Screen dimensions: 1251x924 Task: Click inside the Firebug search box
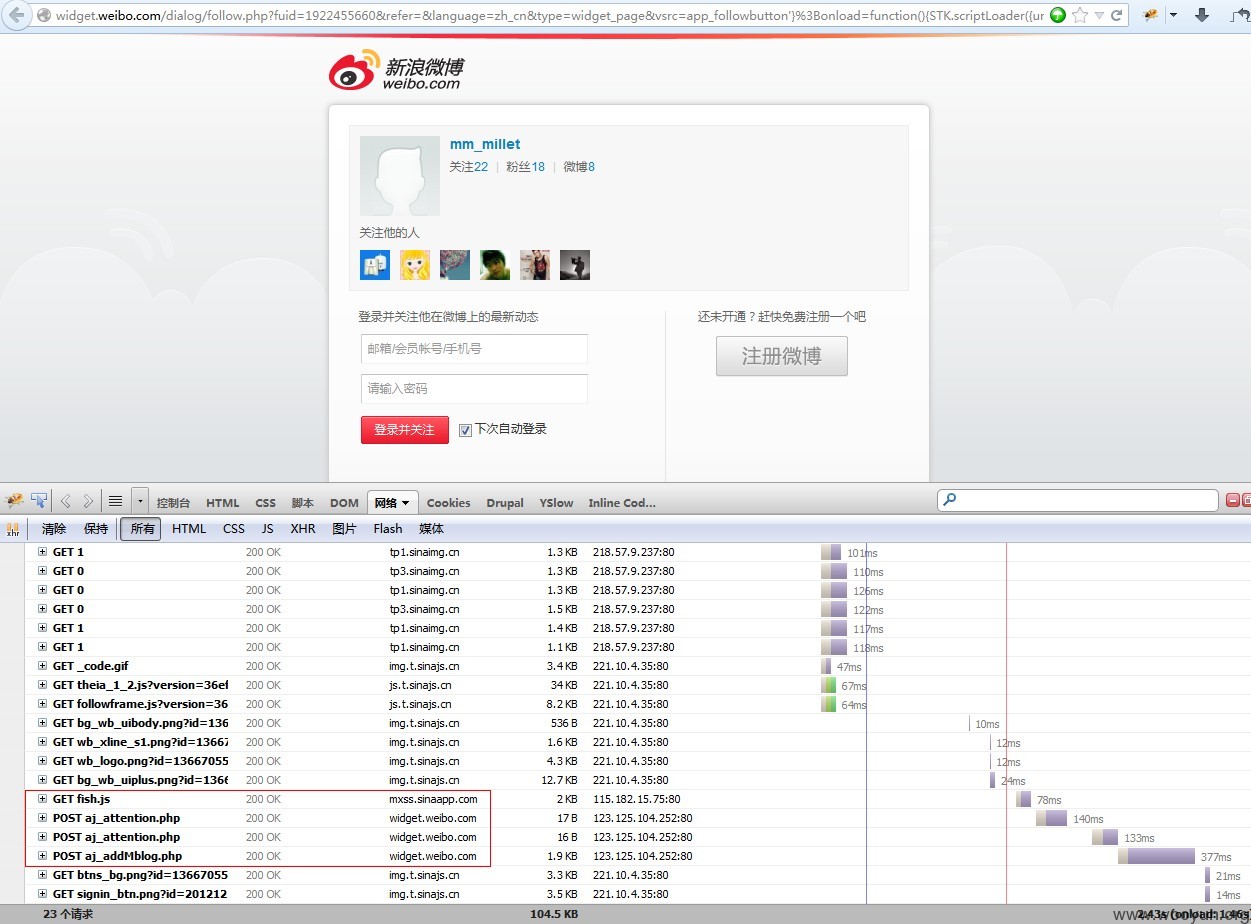pyautogui.click(x=1078, y=500)
